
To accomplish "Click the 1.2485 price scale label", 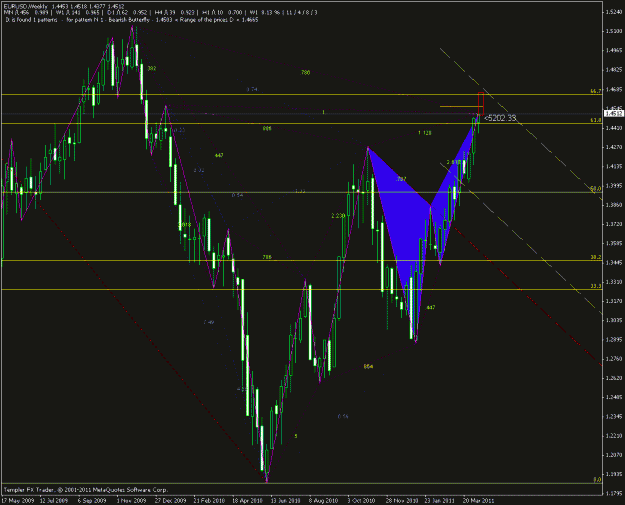I will pyautogui.click(x=614, y=398).
